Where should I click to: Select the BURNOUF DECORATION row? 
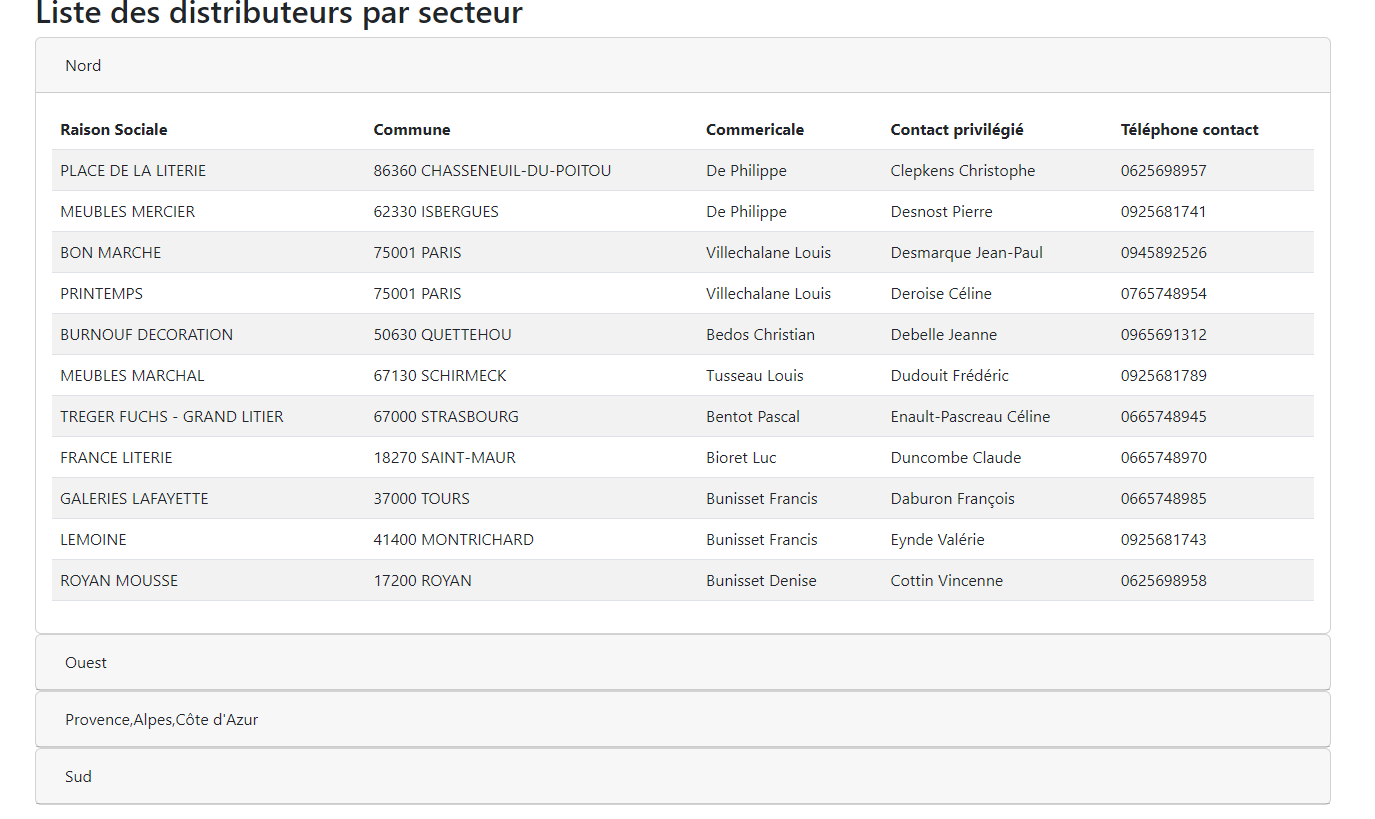click(146, 335)
